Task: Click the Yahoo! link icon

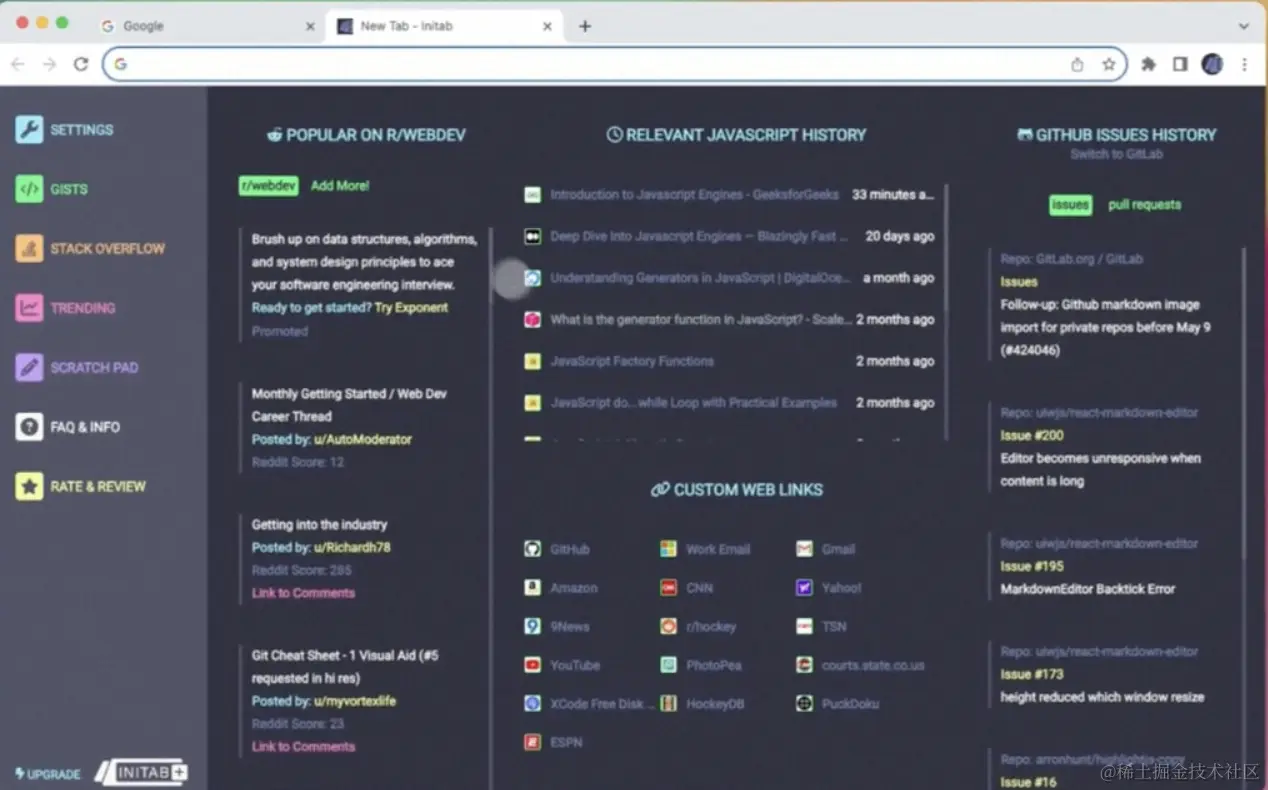Action: tap(804, 588)
